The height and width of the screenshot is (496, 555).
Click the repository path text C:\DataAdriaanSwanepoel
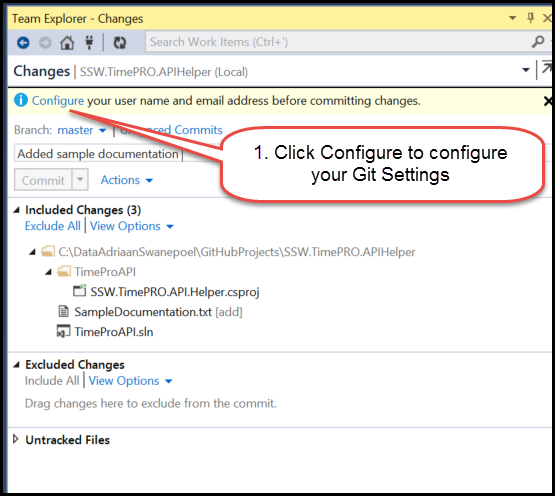coord(237,252)
